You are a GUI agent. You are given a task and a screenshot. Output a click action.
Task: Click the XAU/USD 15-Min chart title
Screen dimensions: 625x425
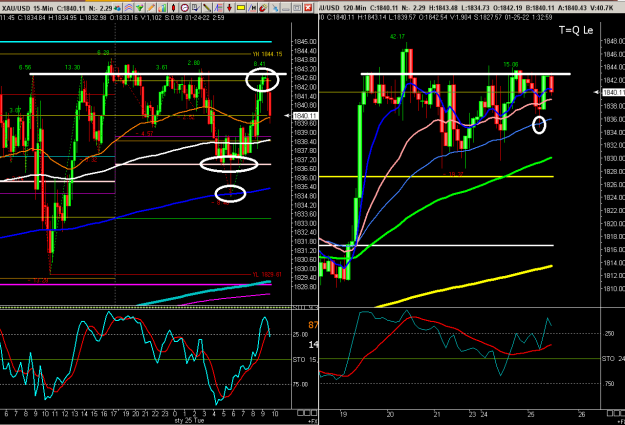pyautogui.click(x=28, y=8)
